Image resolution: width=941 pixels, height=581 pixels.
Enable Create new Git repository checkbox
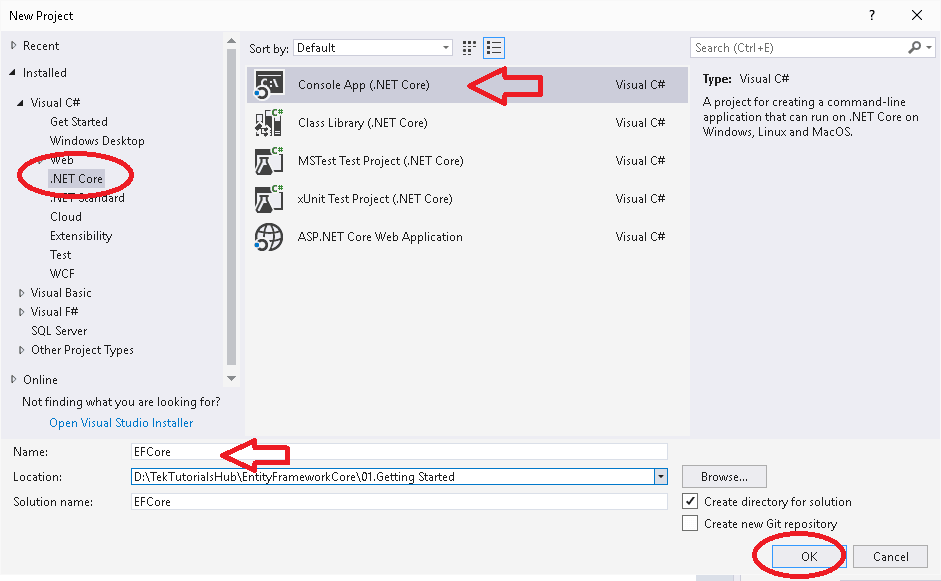point(690,523)
